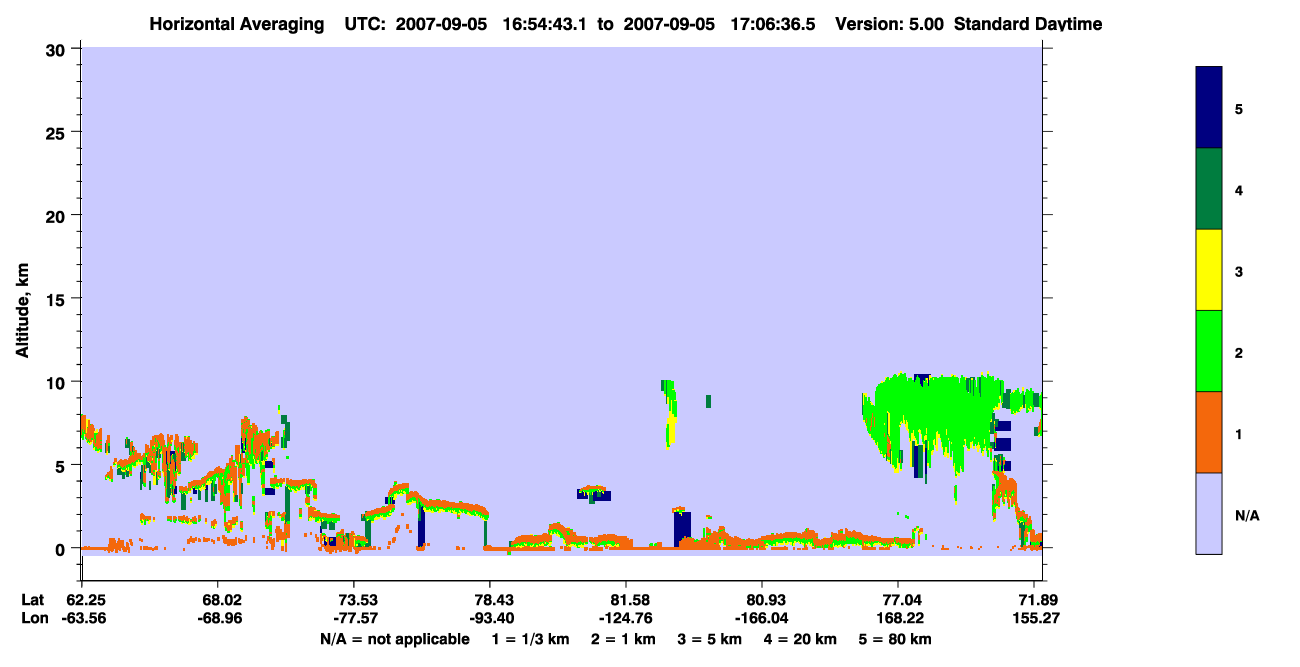Click the yellow colorbar segment labeled 3
This screenshot has width=1300, height=667.
pos(1209,270)
